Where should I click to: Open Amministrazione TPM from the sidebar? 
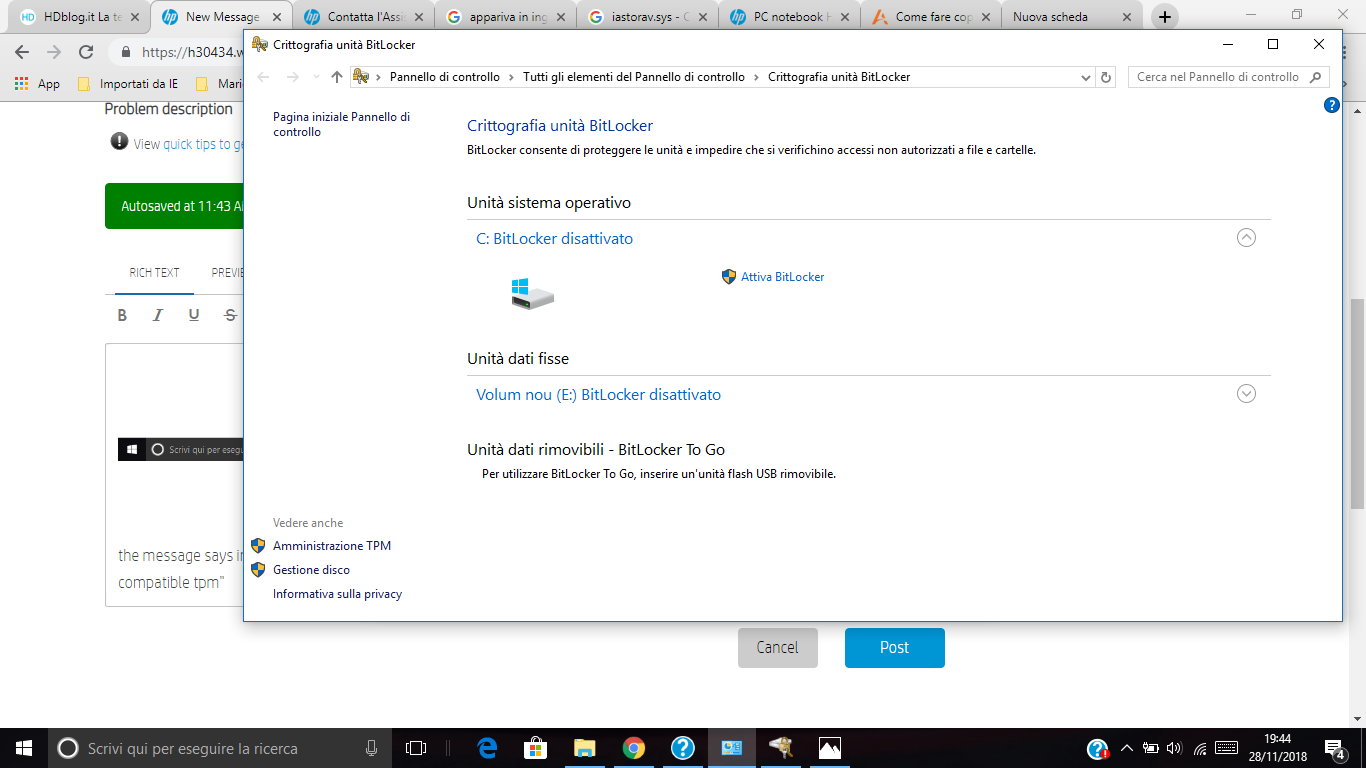point(332,546)
